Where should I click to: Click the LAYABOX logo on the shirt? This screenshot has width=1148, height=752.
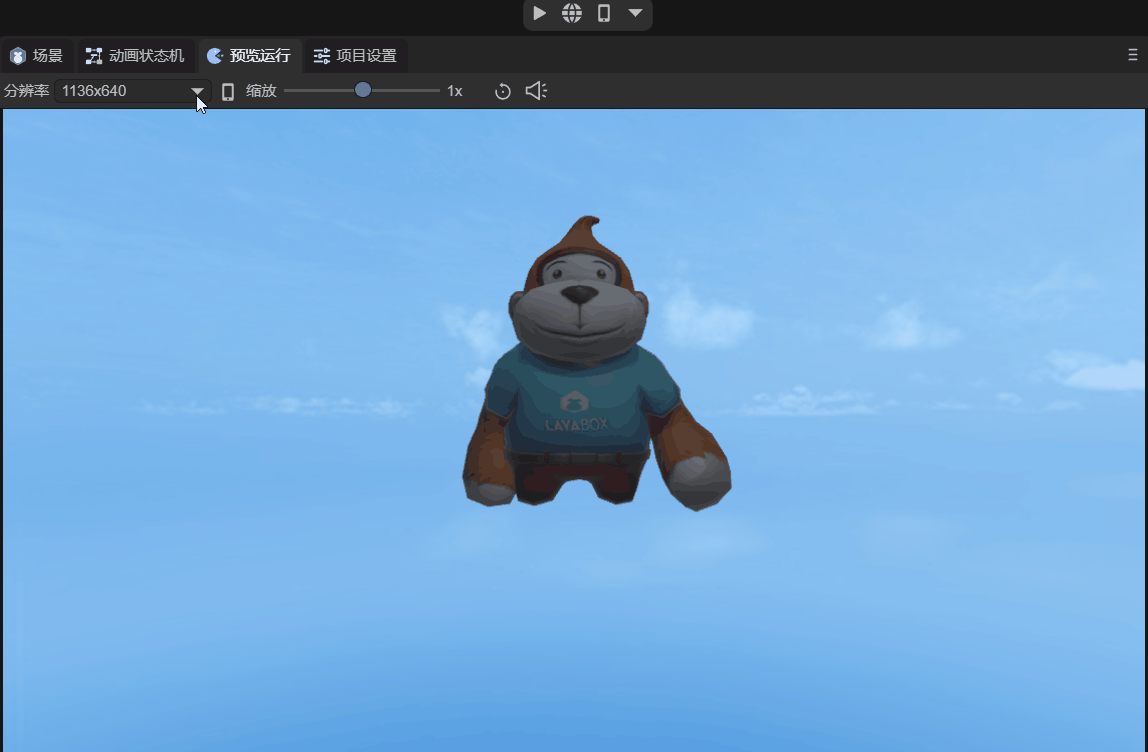[x=575, y=411]
